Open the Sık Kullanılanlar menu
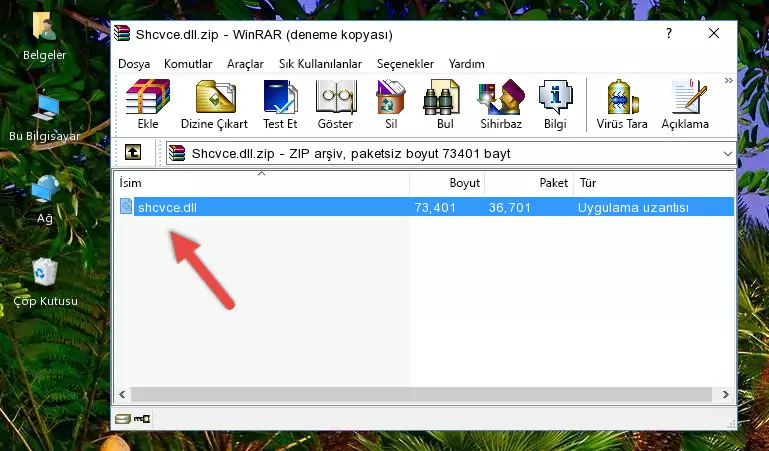 tap(320, 64)
